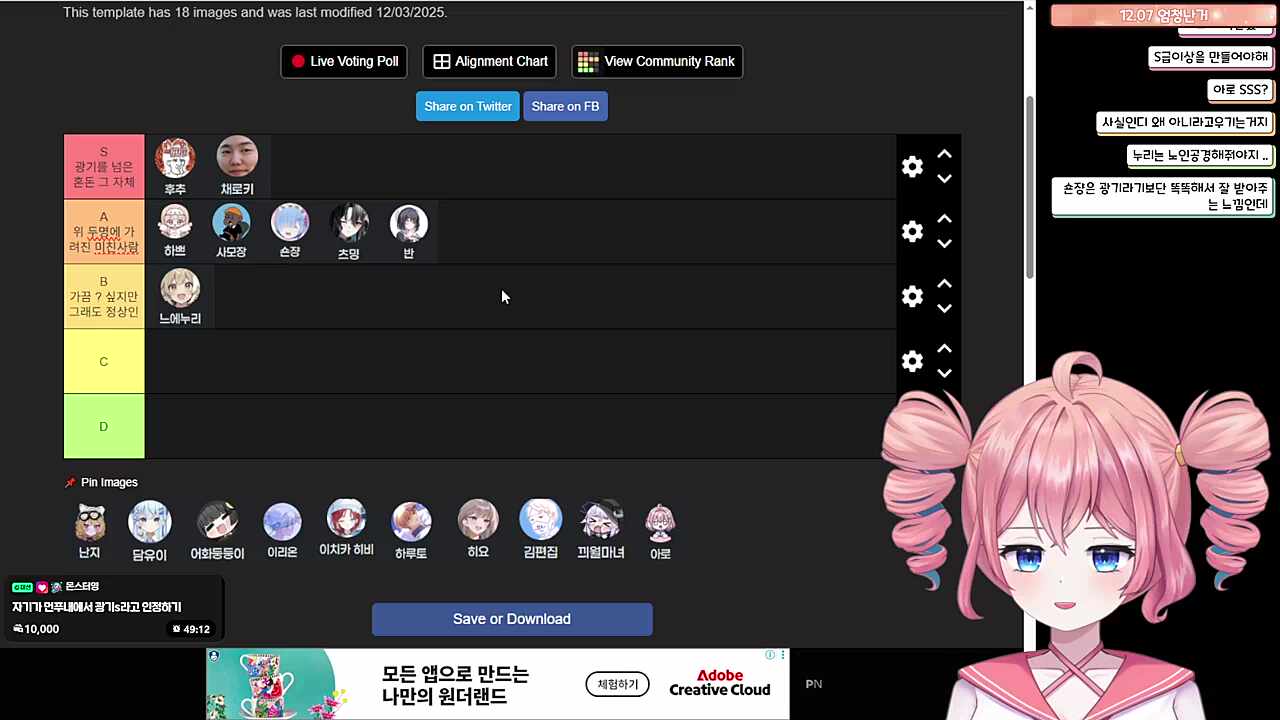Open the S tier settings gear

[912, 167]
